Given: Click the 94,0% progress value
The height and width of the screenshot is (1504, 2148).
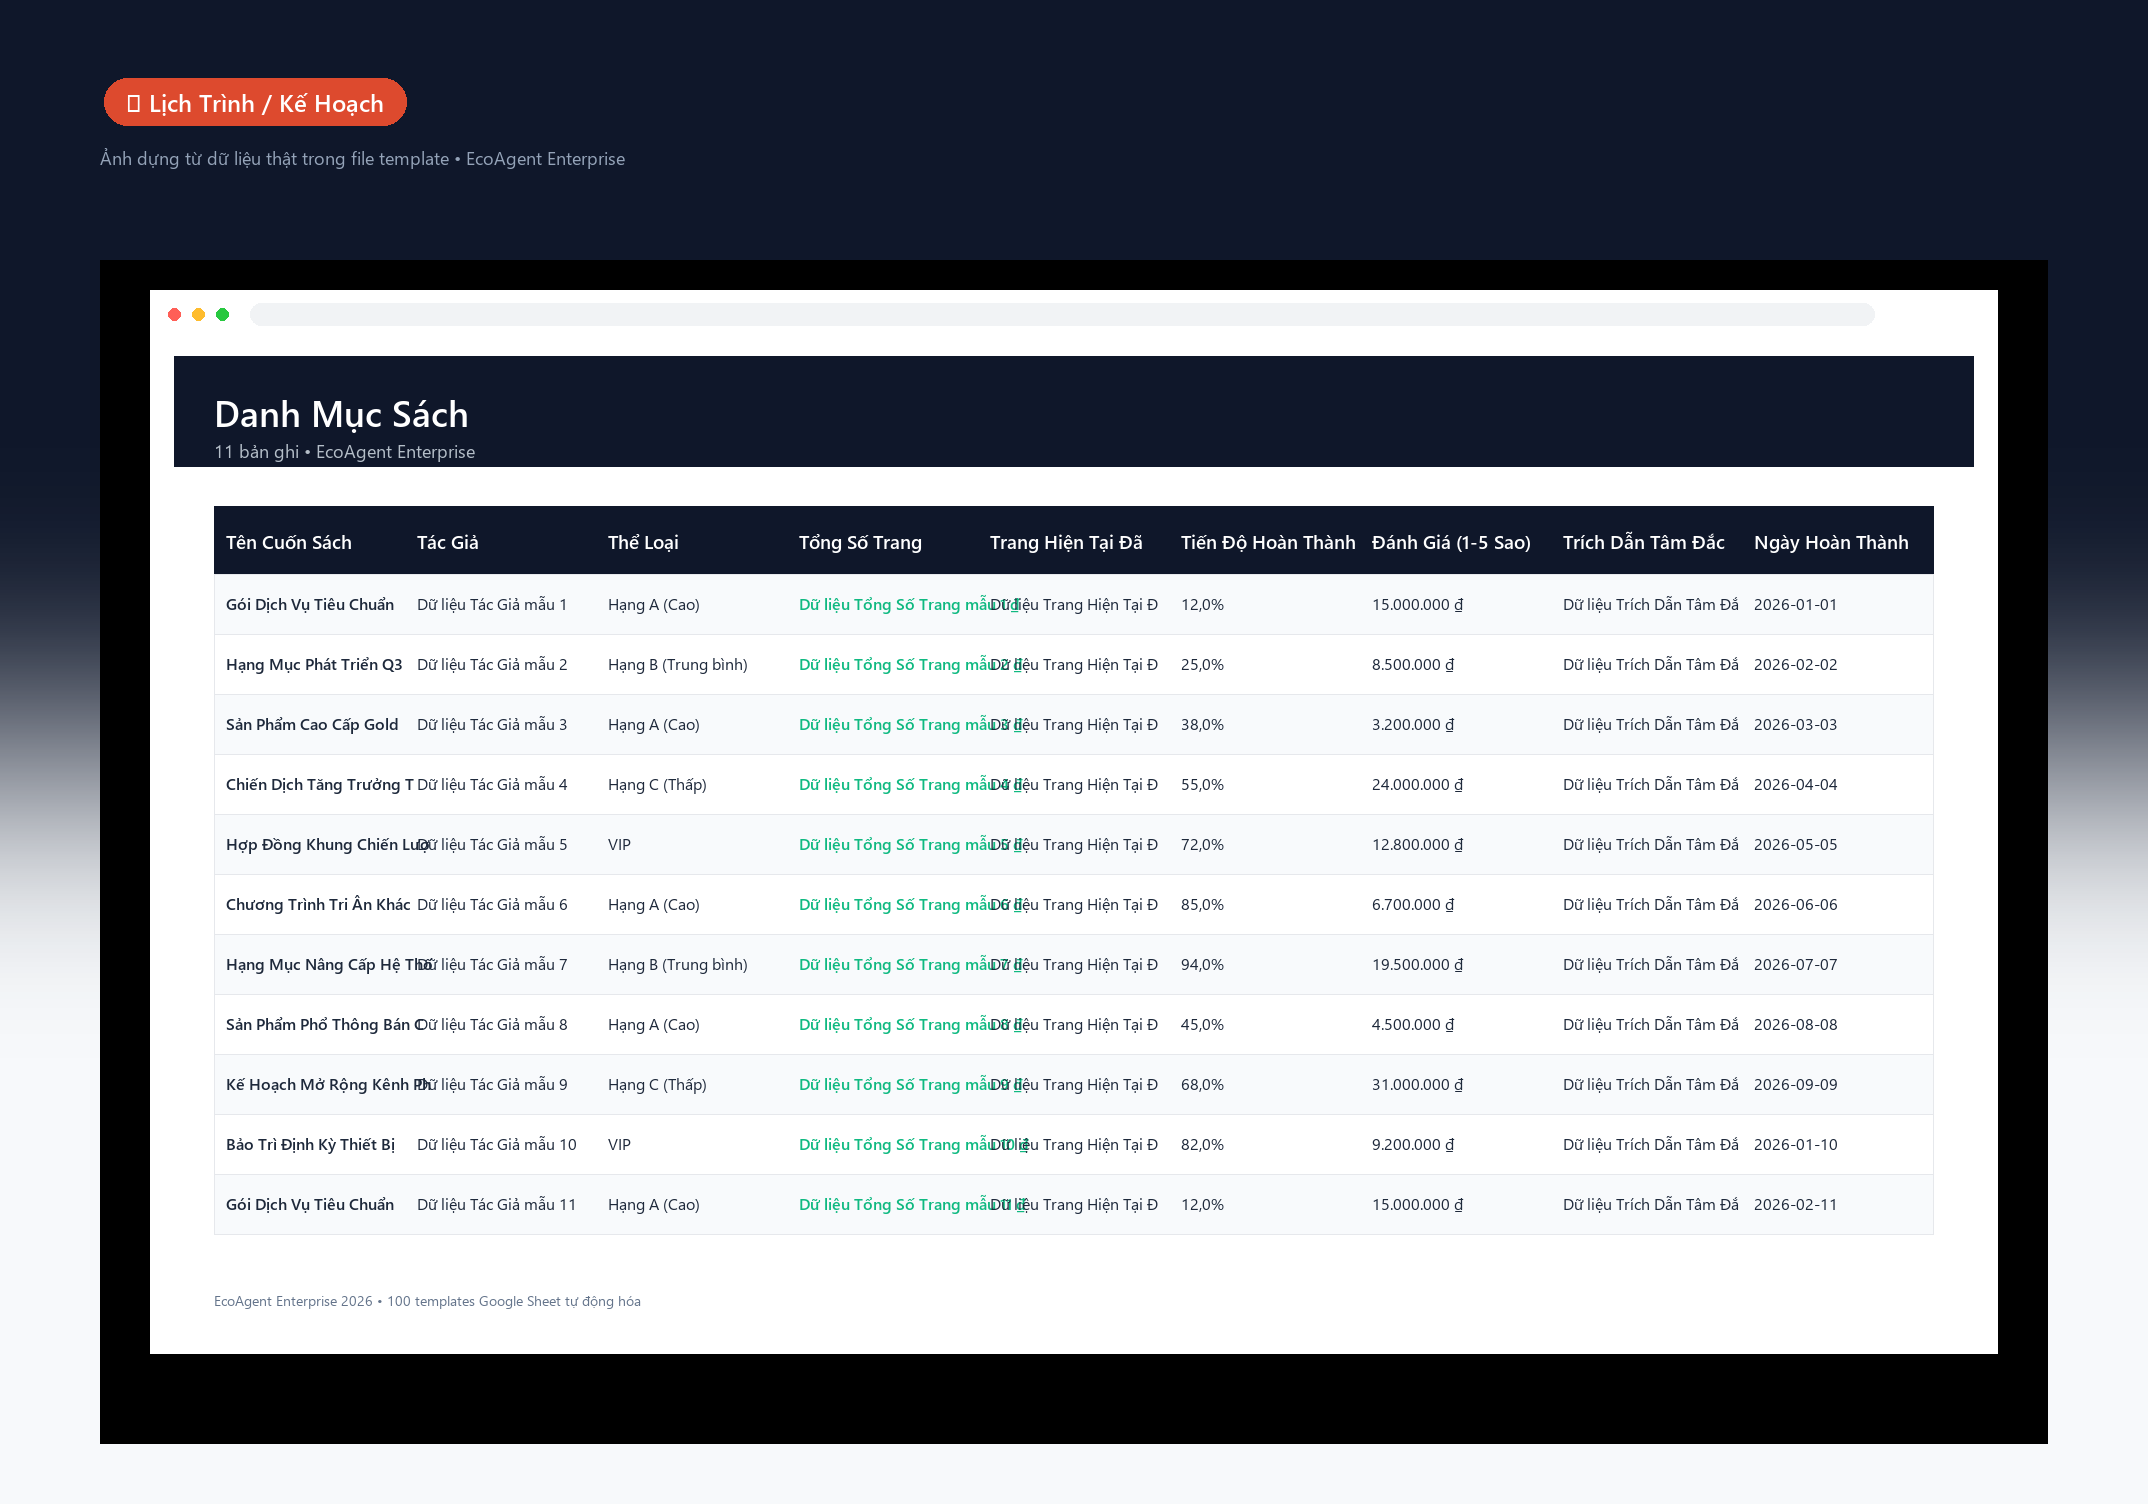Looking at the screenshot, I should 1202,964.
